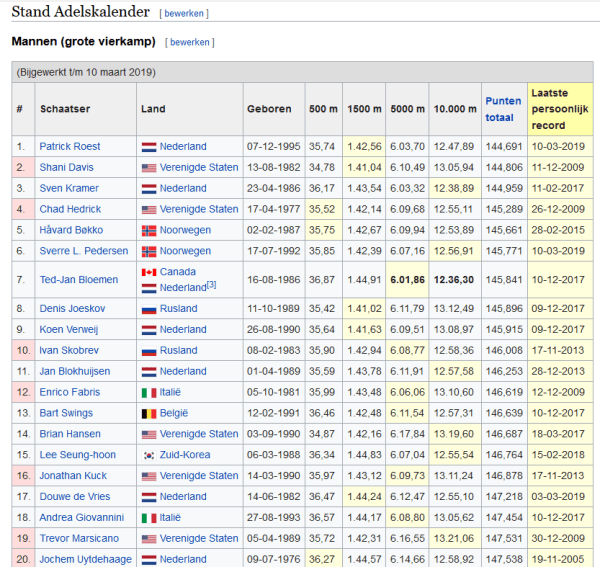The height and width of the screenshot is (567, 600).
Task: Click the US flag beside Shani Davis
Action: click(148, 168)
